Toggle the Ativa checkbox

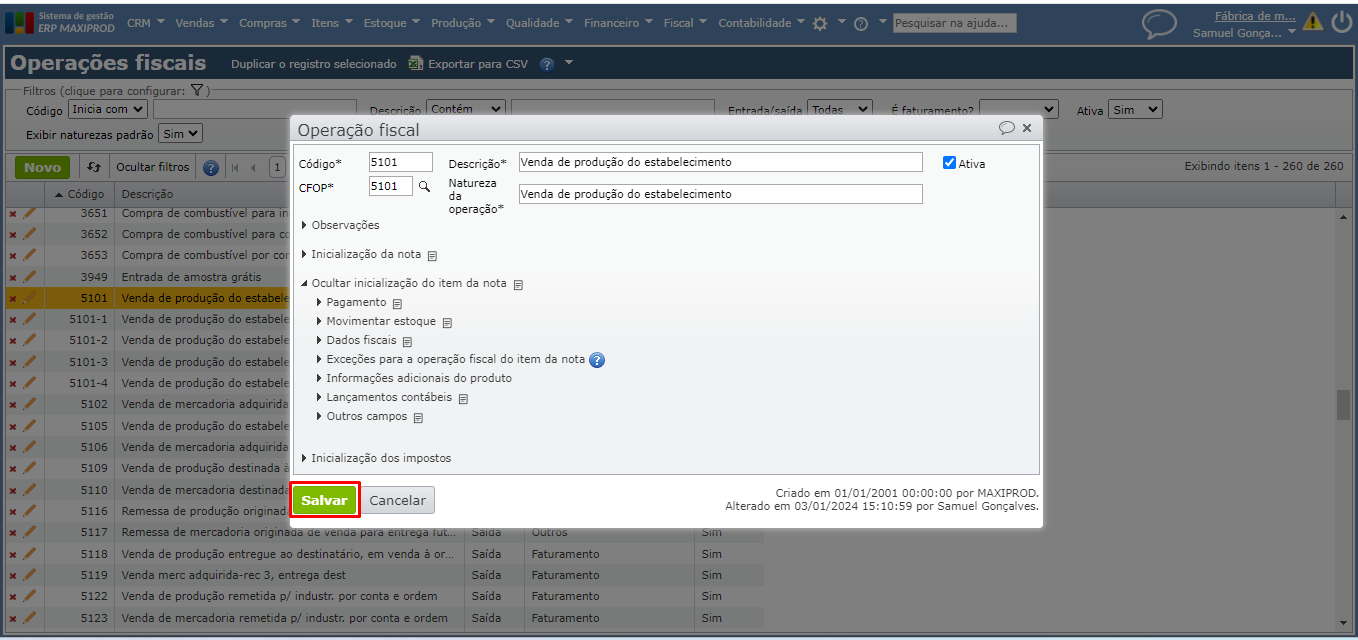(x=949, y=163)
